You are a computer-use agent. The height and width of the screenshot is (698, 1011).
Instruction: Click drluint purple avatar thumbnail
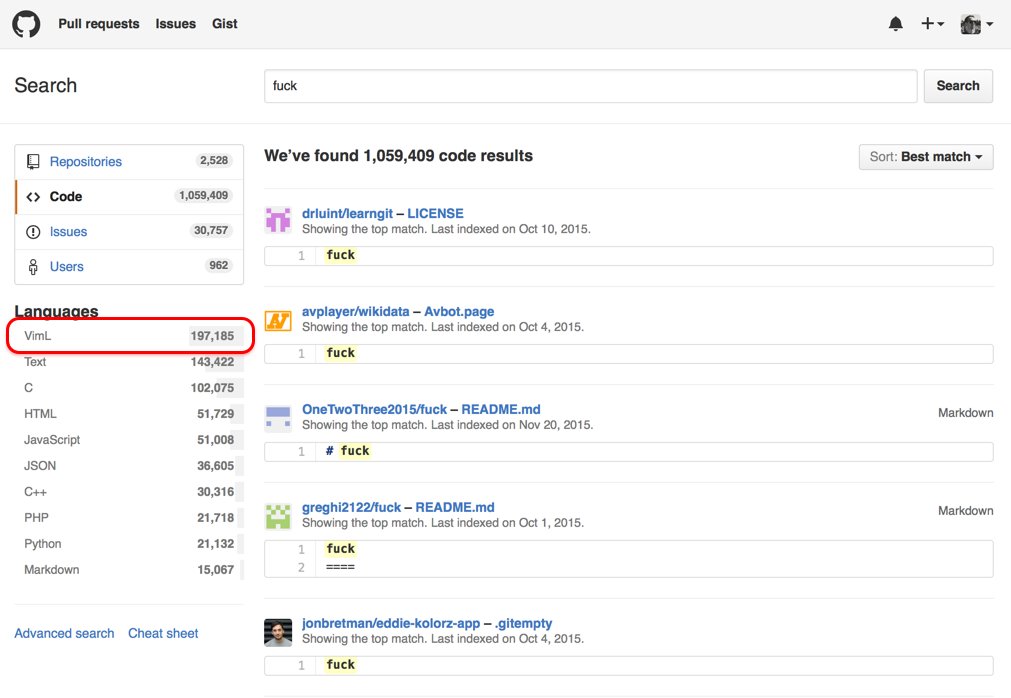(x=278, y=220)
